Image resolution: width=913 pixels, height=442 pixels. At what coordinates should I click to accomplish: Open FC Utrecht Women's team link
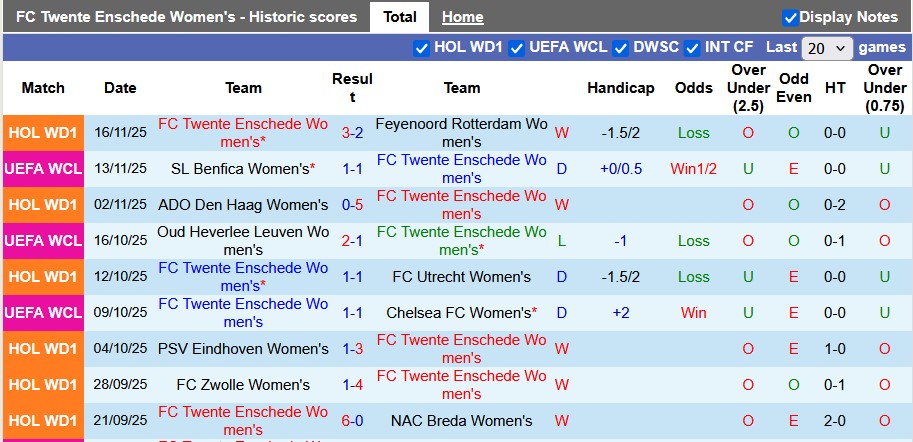(x=461, y=277)
